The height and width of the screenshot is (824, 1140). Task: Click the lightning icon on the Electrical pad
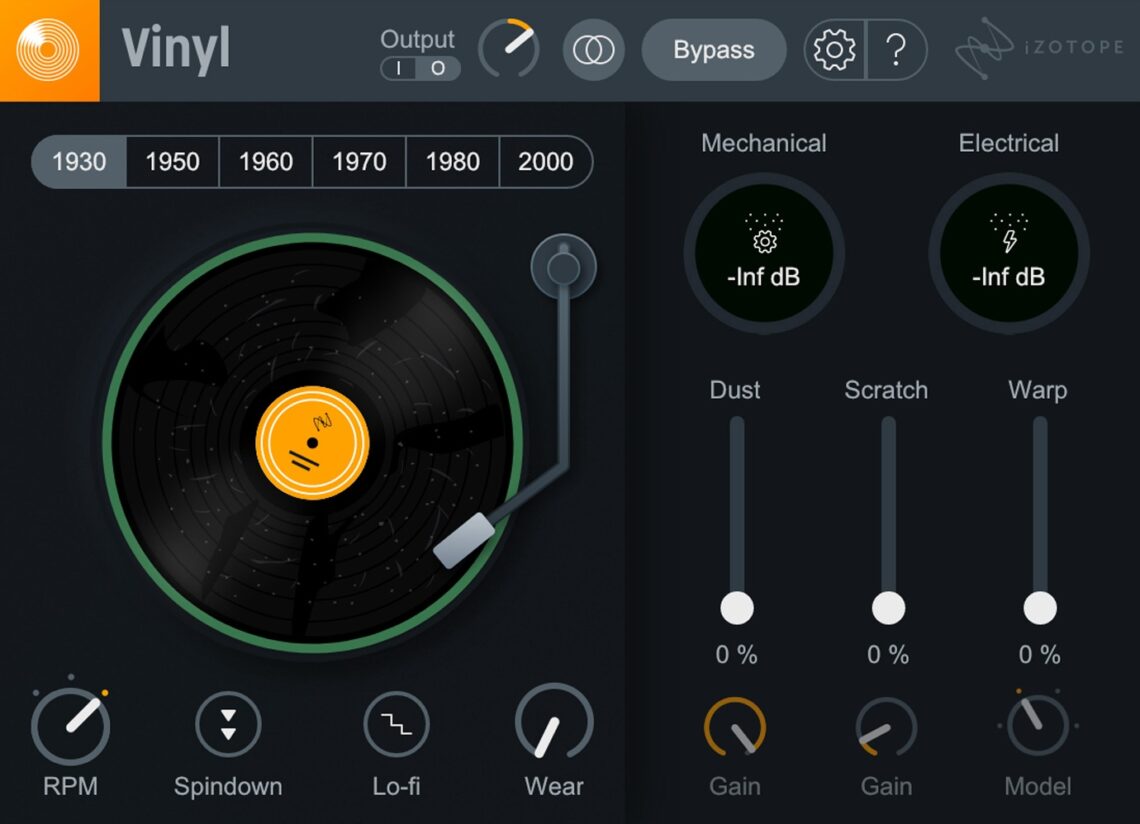[1010, 241]
